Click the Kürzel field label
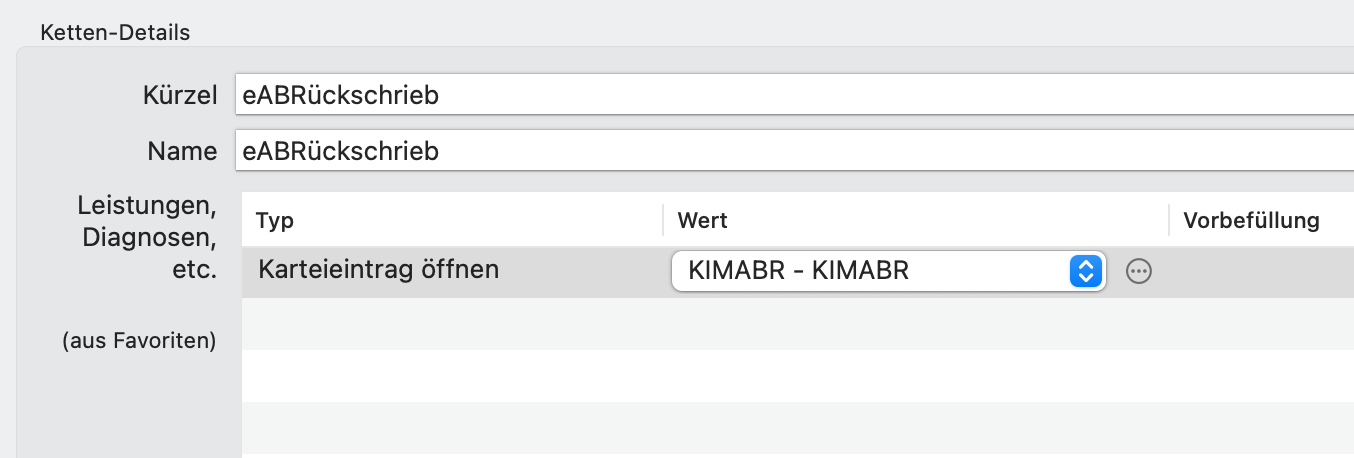This screenshot has height=458, width=1354. point(181,95)
